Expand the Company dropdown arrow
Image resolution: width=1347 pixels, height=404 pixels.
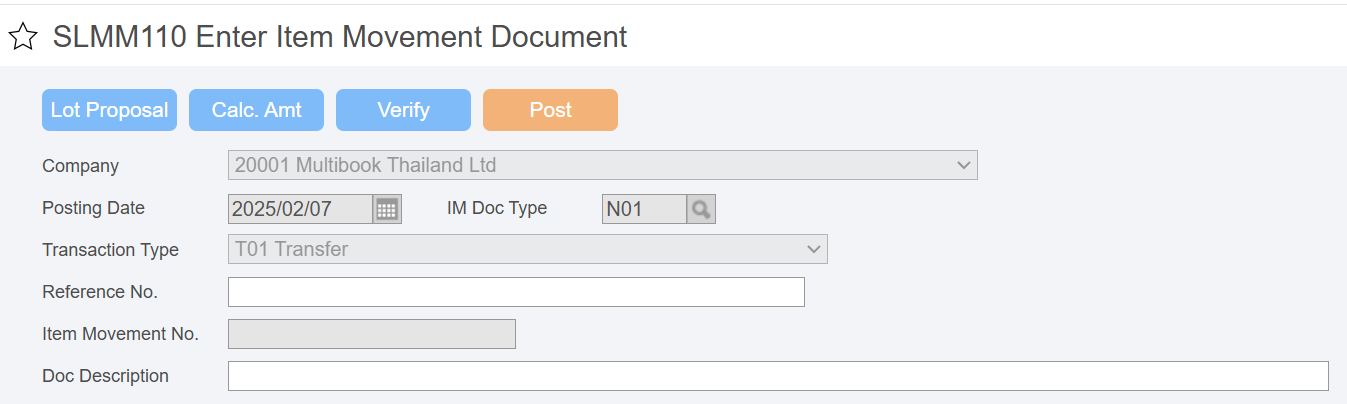coord(963,165)
